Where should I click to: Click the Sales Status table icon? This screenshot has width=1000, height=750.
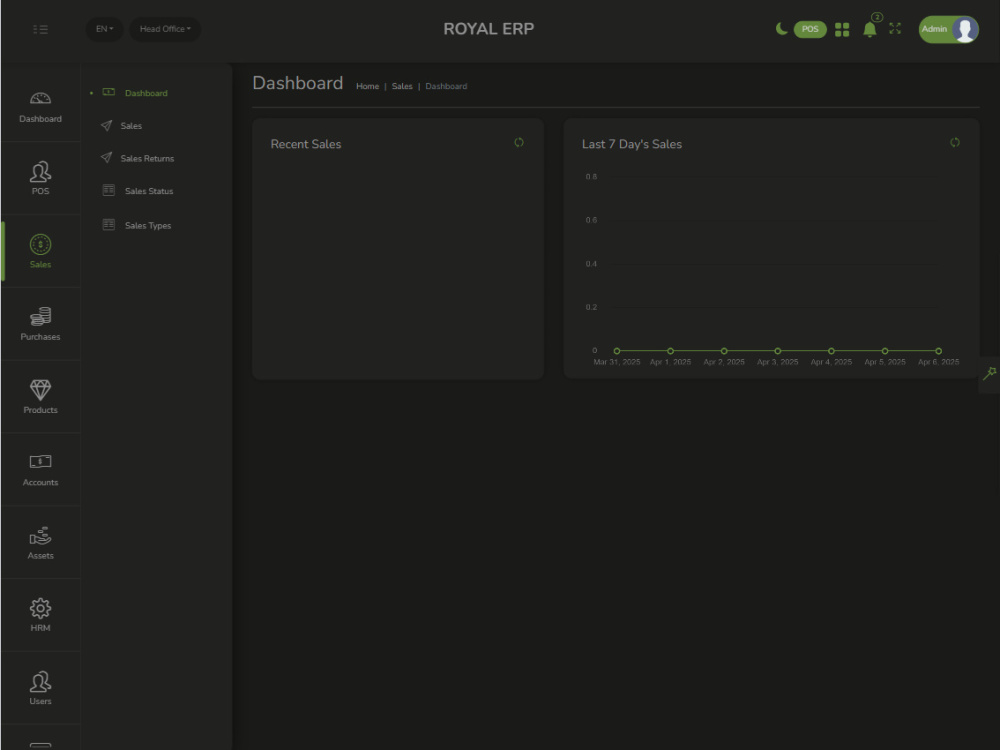pos(109,190)
